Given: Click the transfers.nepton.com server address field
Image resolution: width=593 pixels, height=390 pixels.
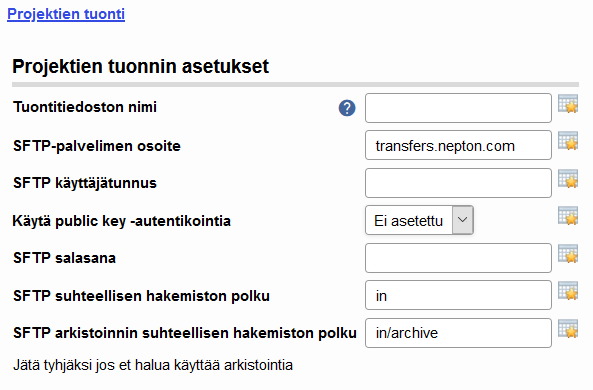Looking at the screenshot, I should point(458,145).
